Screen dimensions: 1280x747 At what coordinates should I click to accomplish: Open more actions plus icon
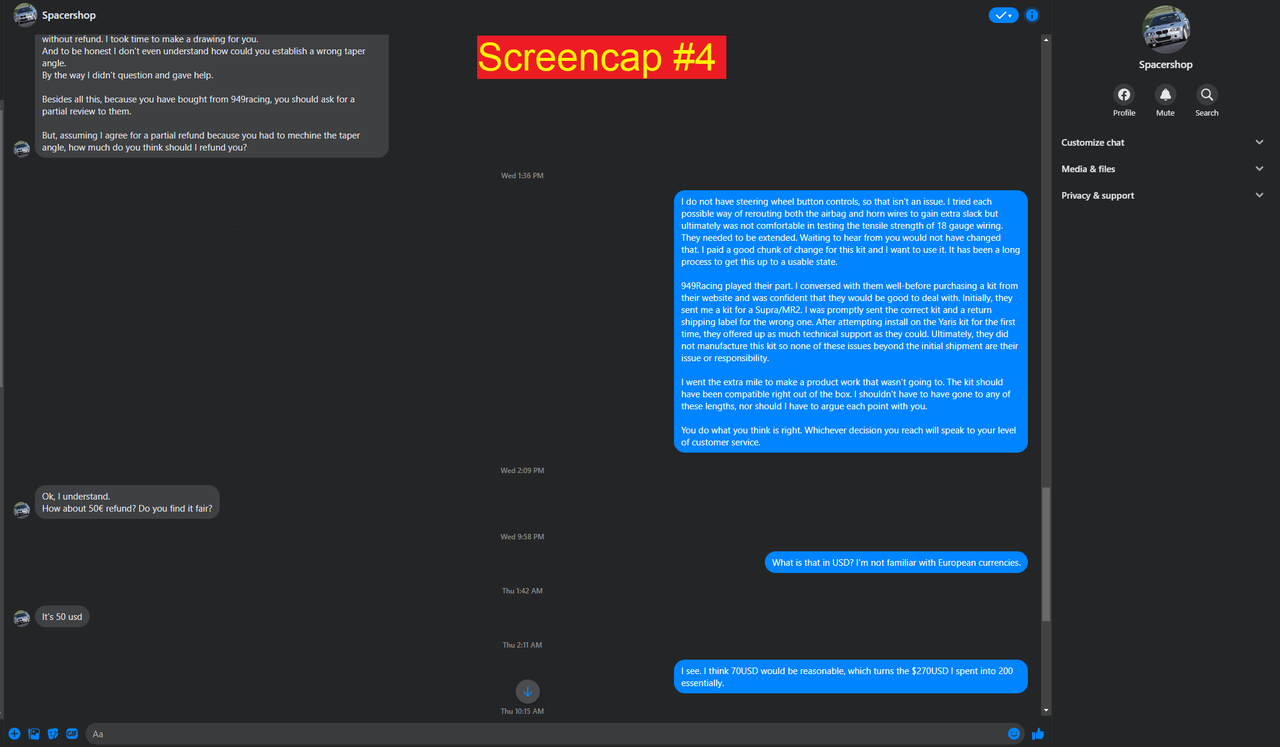[x=14, y=734]
